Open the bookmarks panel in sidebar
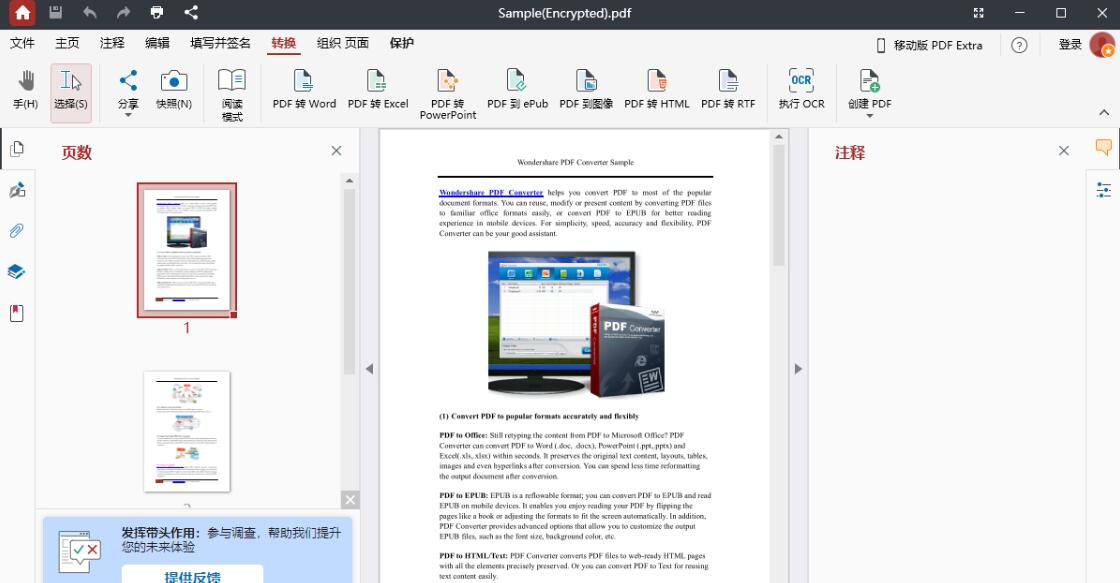 [17, 313]
